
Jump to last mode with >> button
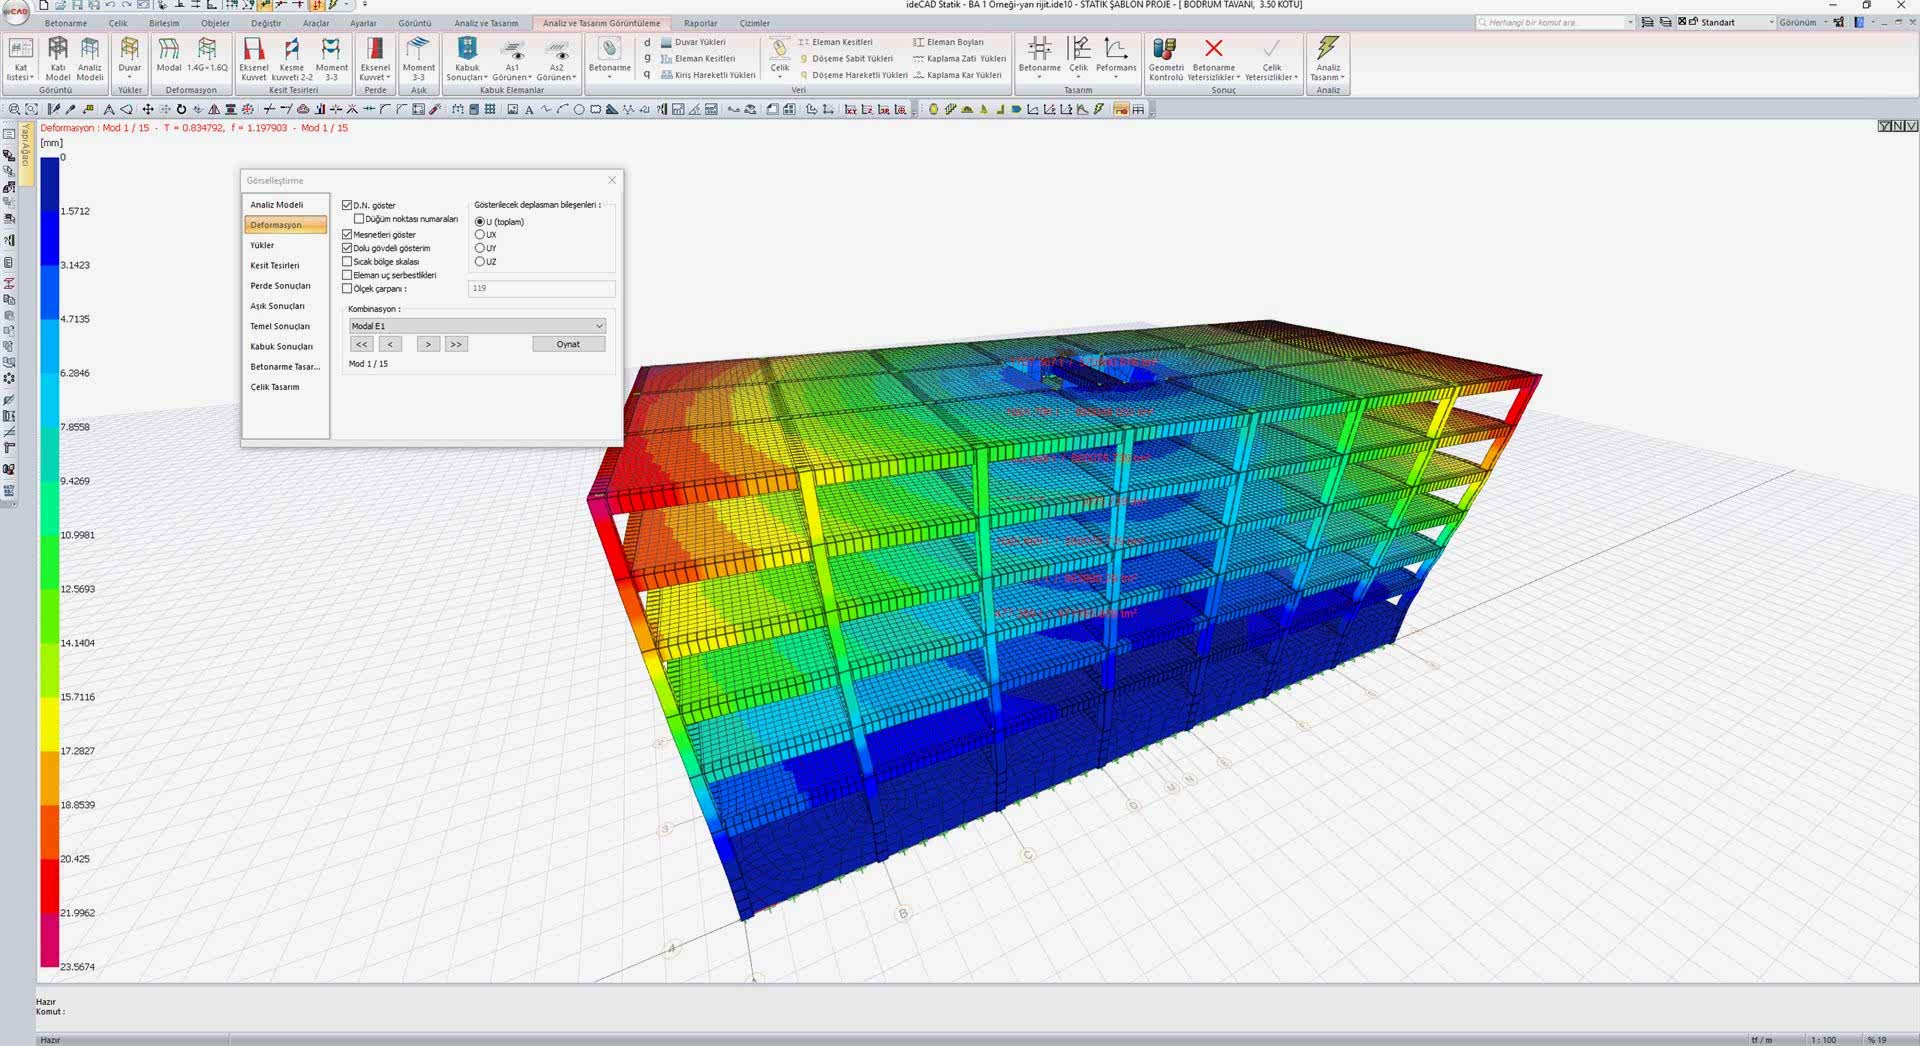coord(456,344)
